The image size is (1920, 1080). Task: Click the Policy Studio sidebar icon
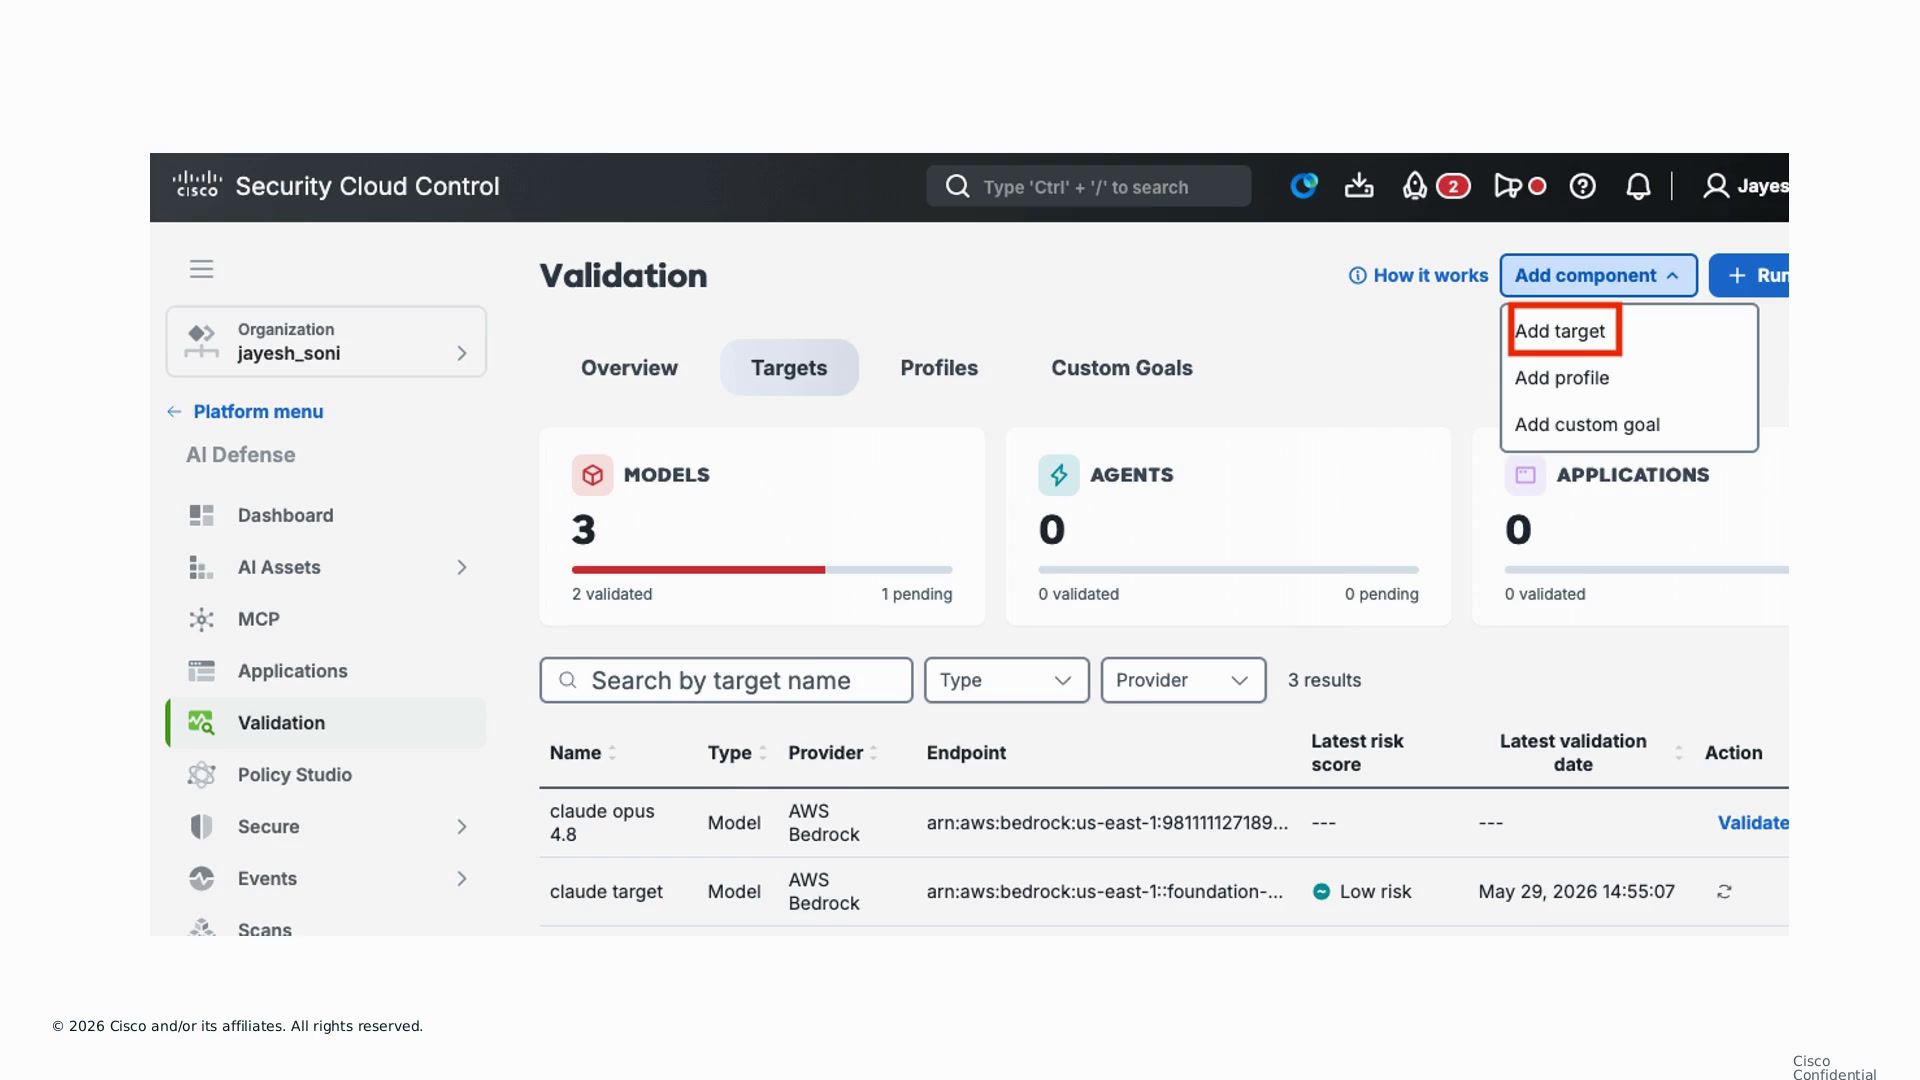click(x=201, y=775)
